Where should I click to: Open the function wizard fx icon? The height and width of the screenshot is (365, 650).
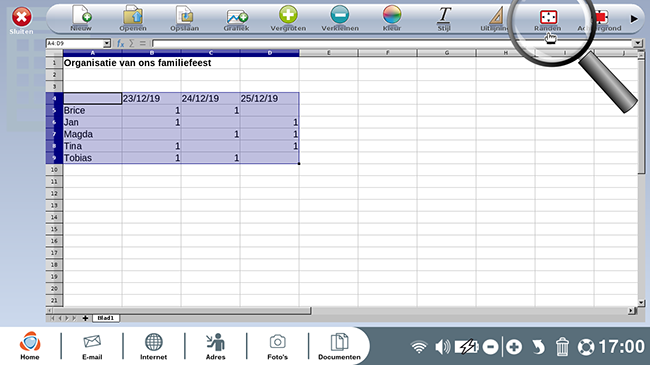(x=120, y=43)
